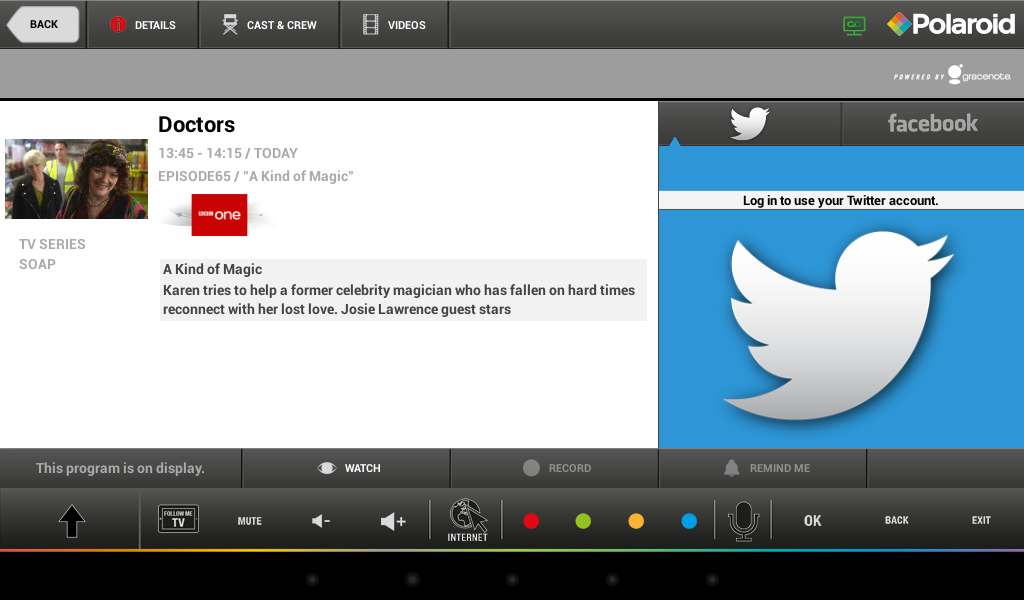The width and height of the screenshot is (1024, 600).
Task: Click the large Twitter bird image
Action: click(x=838, y=326)
